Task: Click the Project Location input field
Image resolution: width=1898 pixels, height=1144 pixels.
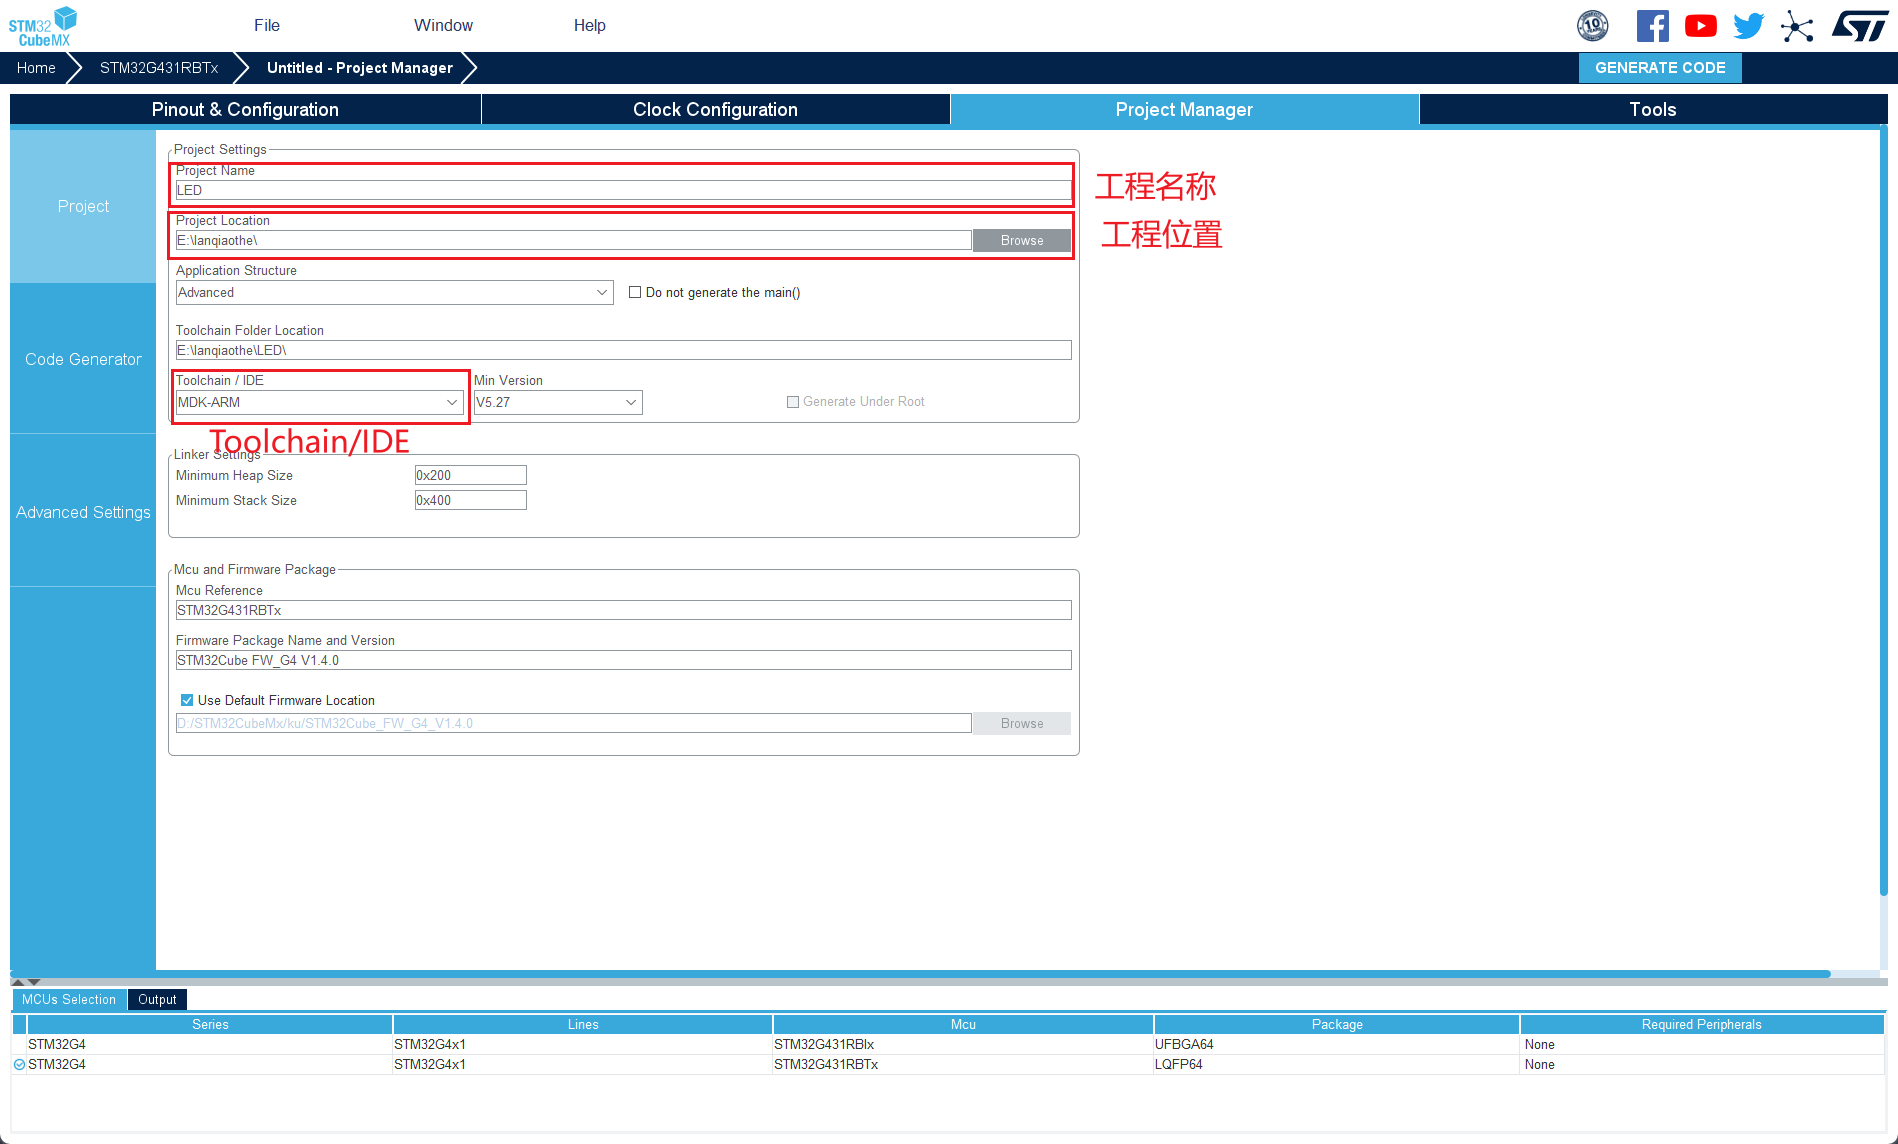Action: coord(573,241)
